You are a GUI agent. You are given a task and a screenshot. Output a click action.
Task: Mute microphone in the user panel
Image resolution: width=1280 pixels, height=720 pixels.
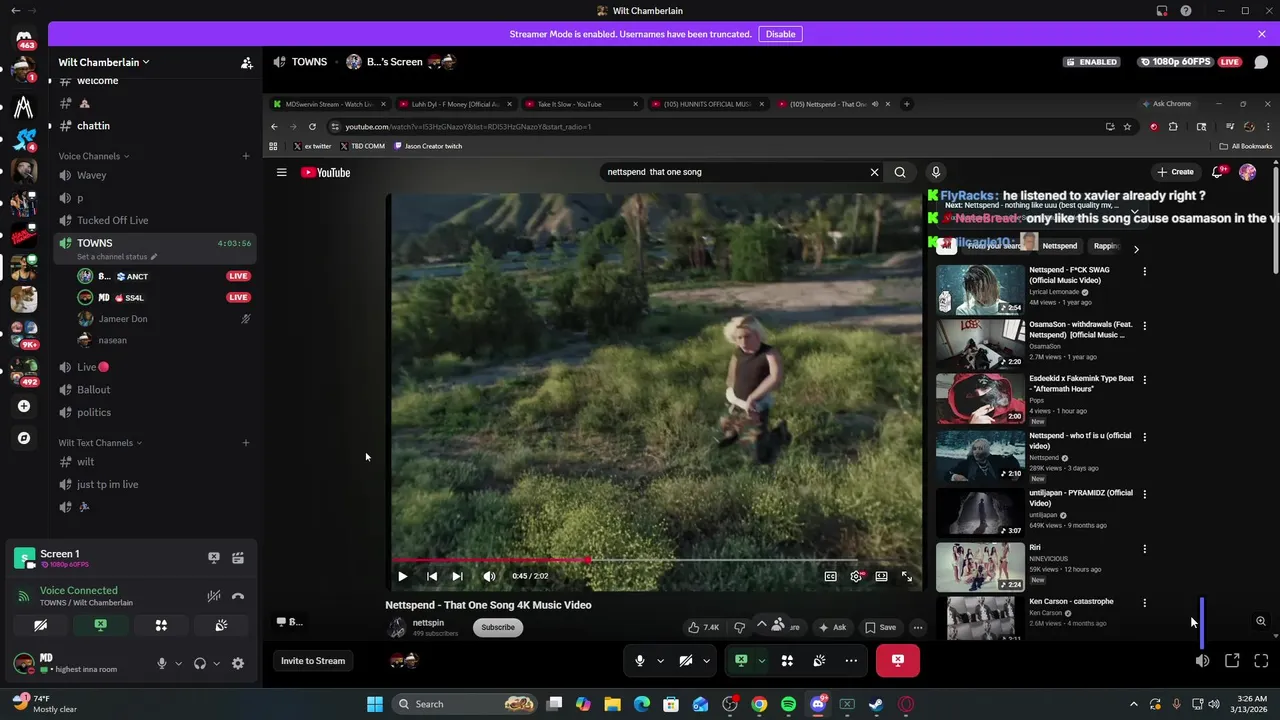[161, 663]
